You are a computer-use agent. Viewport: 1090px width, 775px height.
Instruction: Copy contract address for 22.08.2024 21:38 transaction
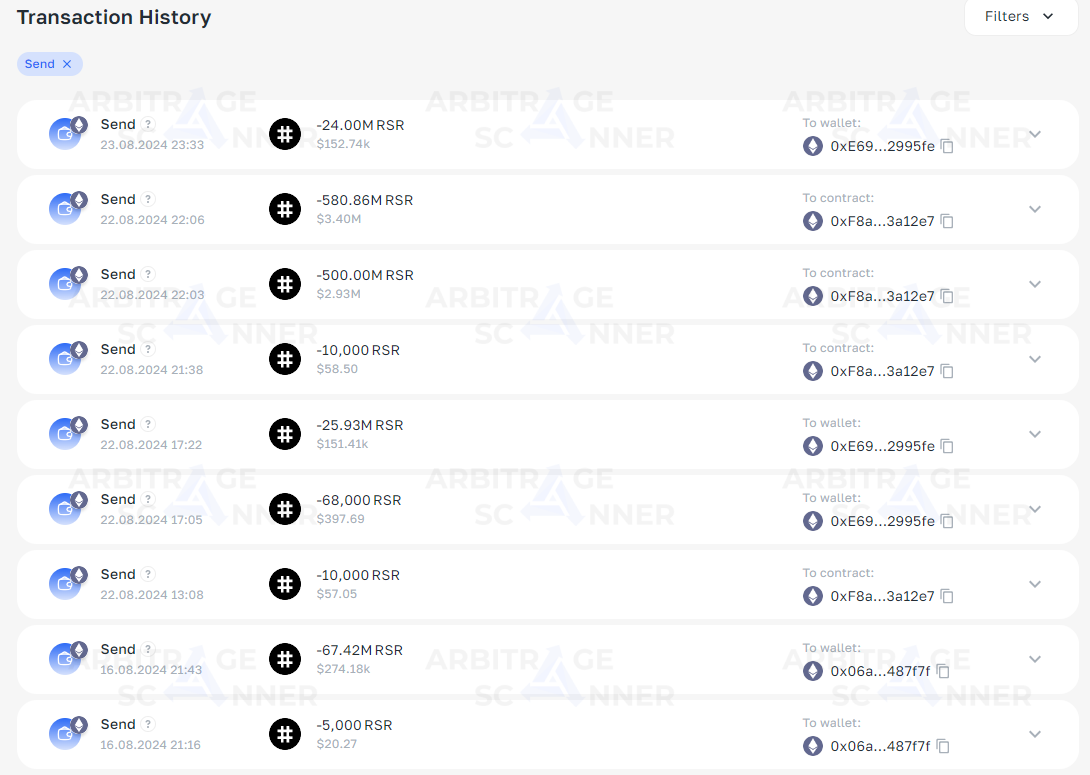click(947, 371)
